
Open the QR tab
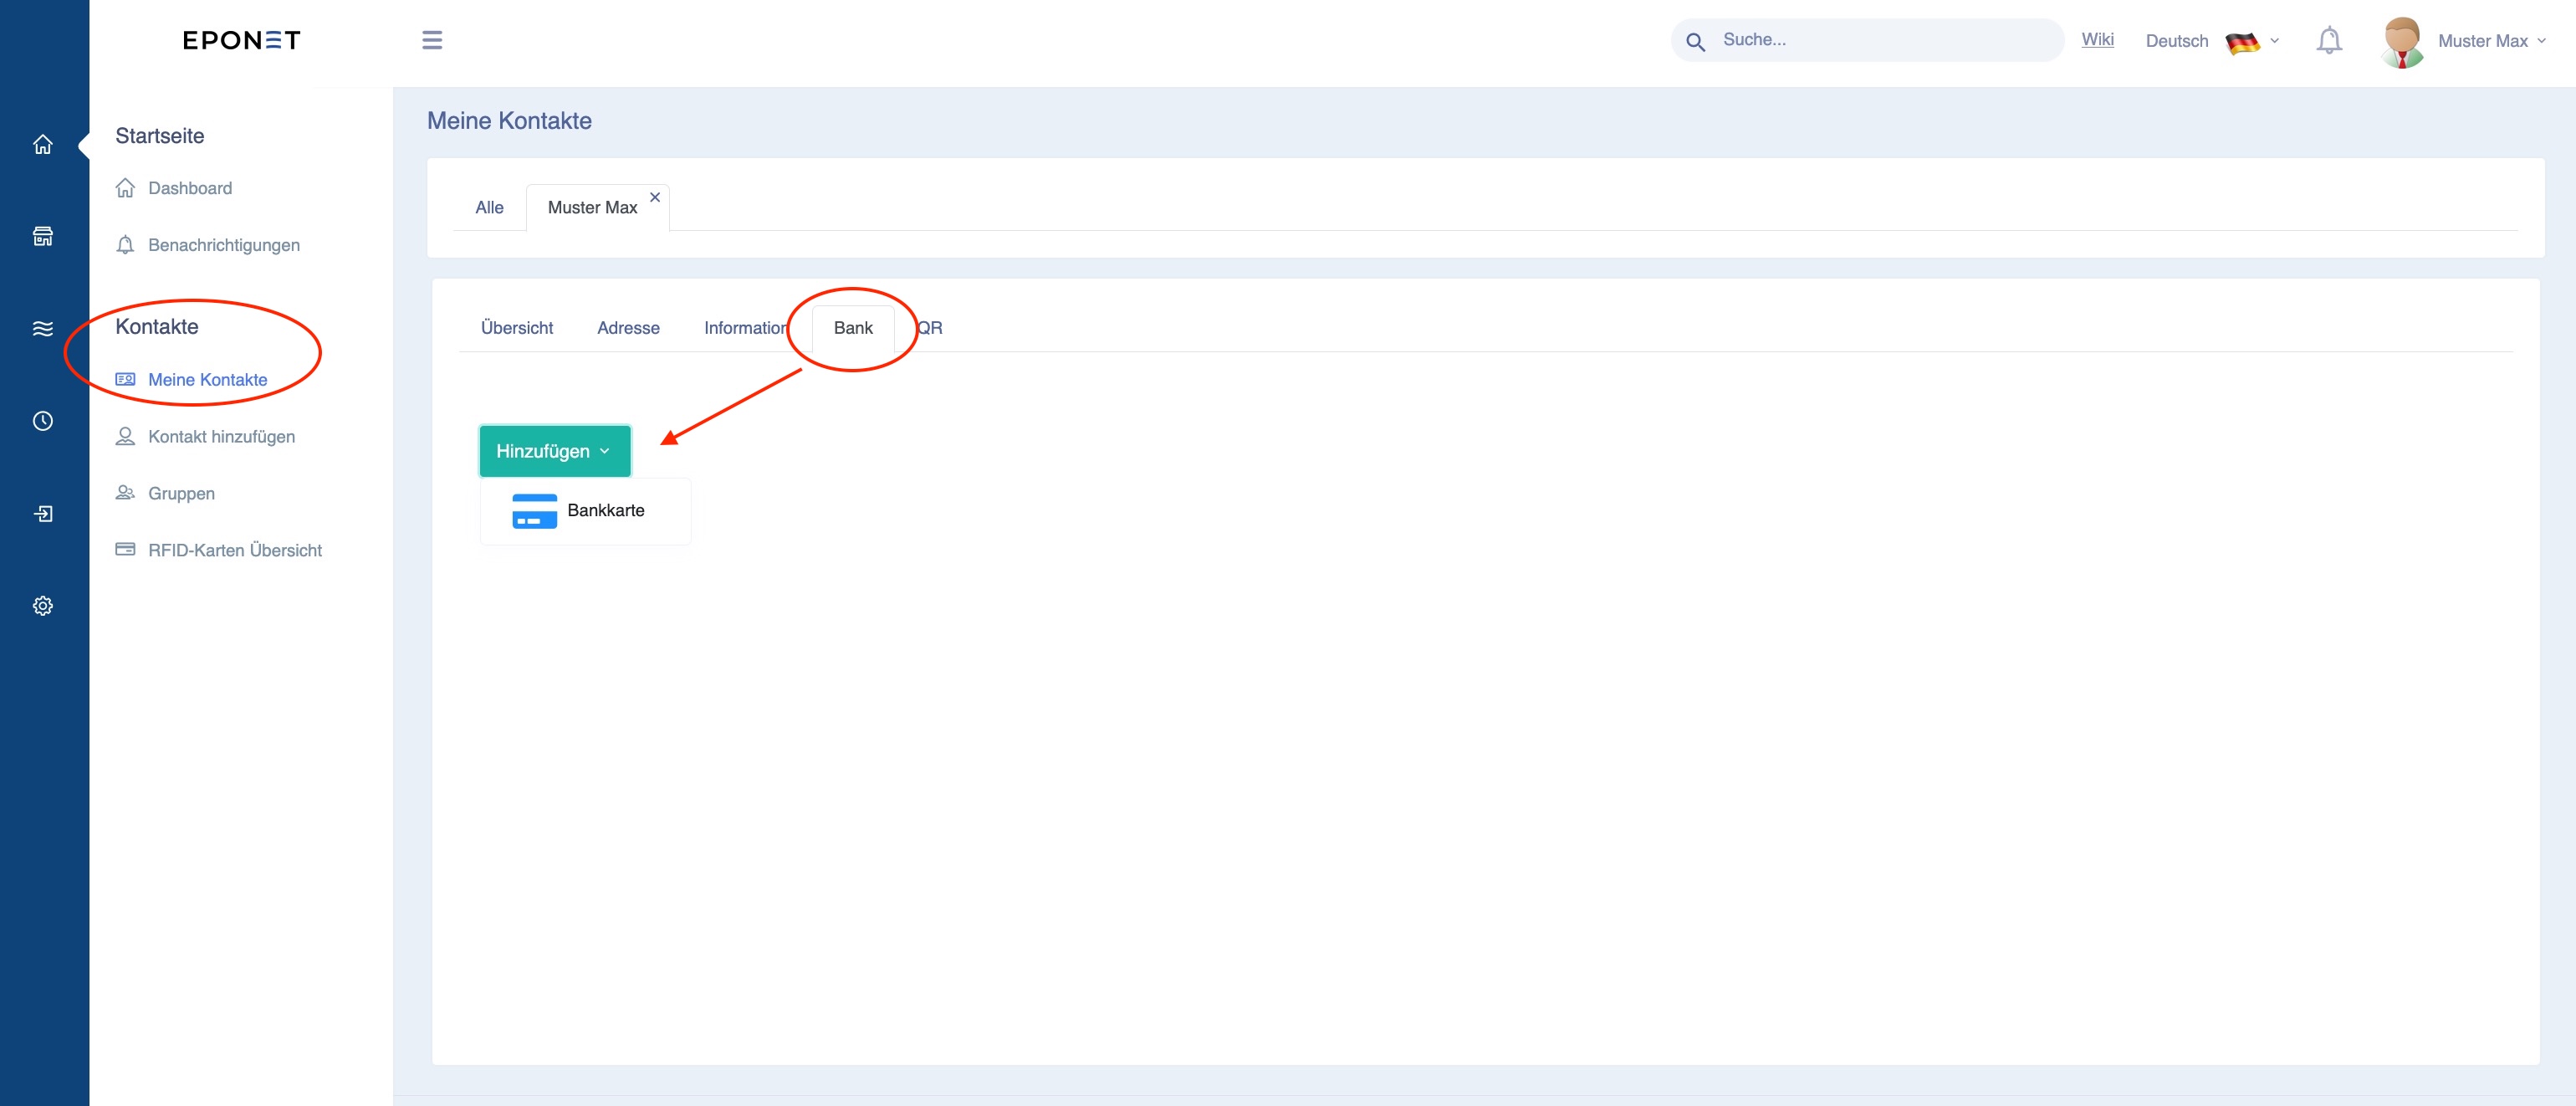930,328
